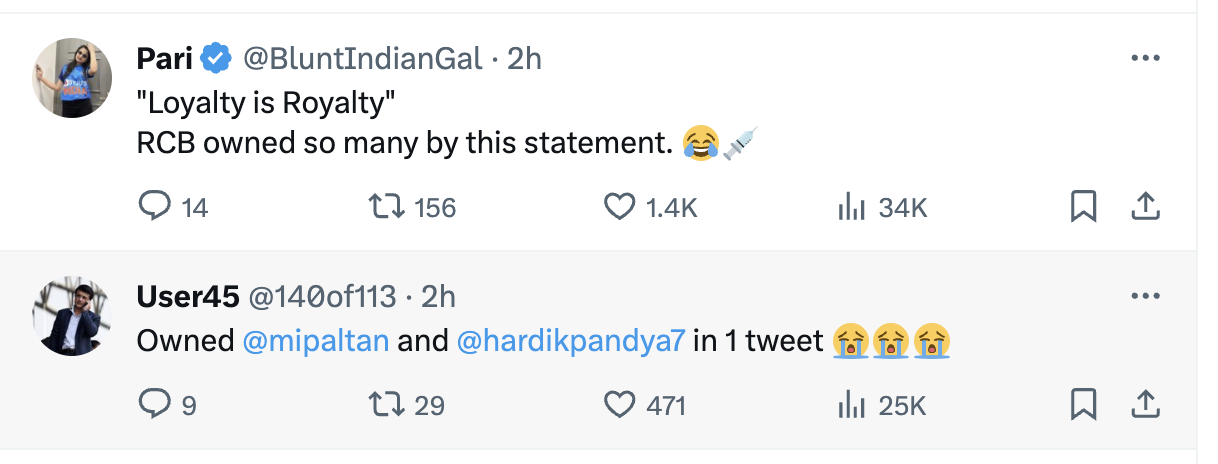The width and height of the screenshot is (1218, 464).
Task: Open more options on User45's tweet
Action: pos(1144,296)
